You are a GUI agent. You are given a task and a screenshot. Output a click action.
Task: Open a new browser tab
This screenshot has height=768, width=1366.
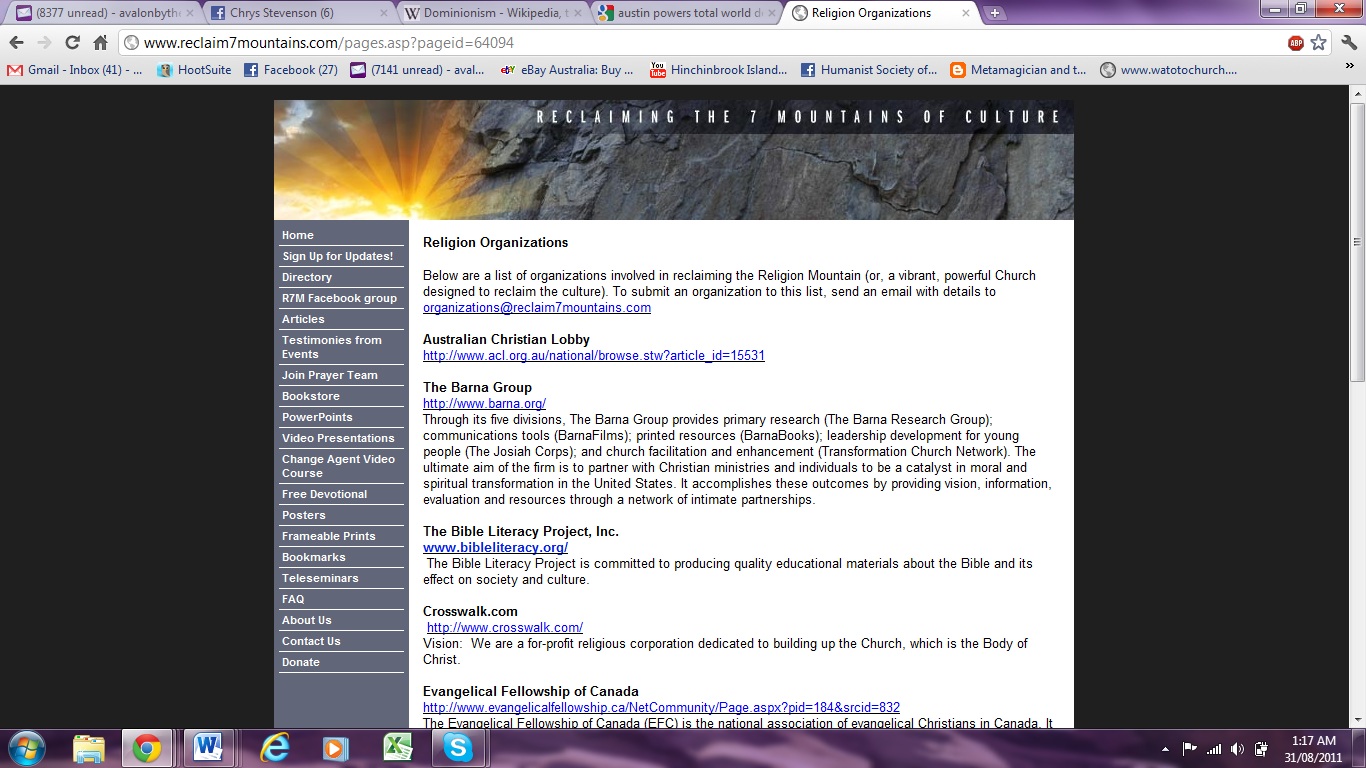pyautogui.click(x=994, y=13)
